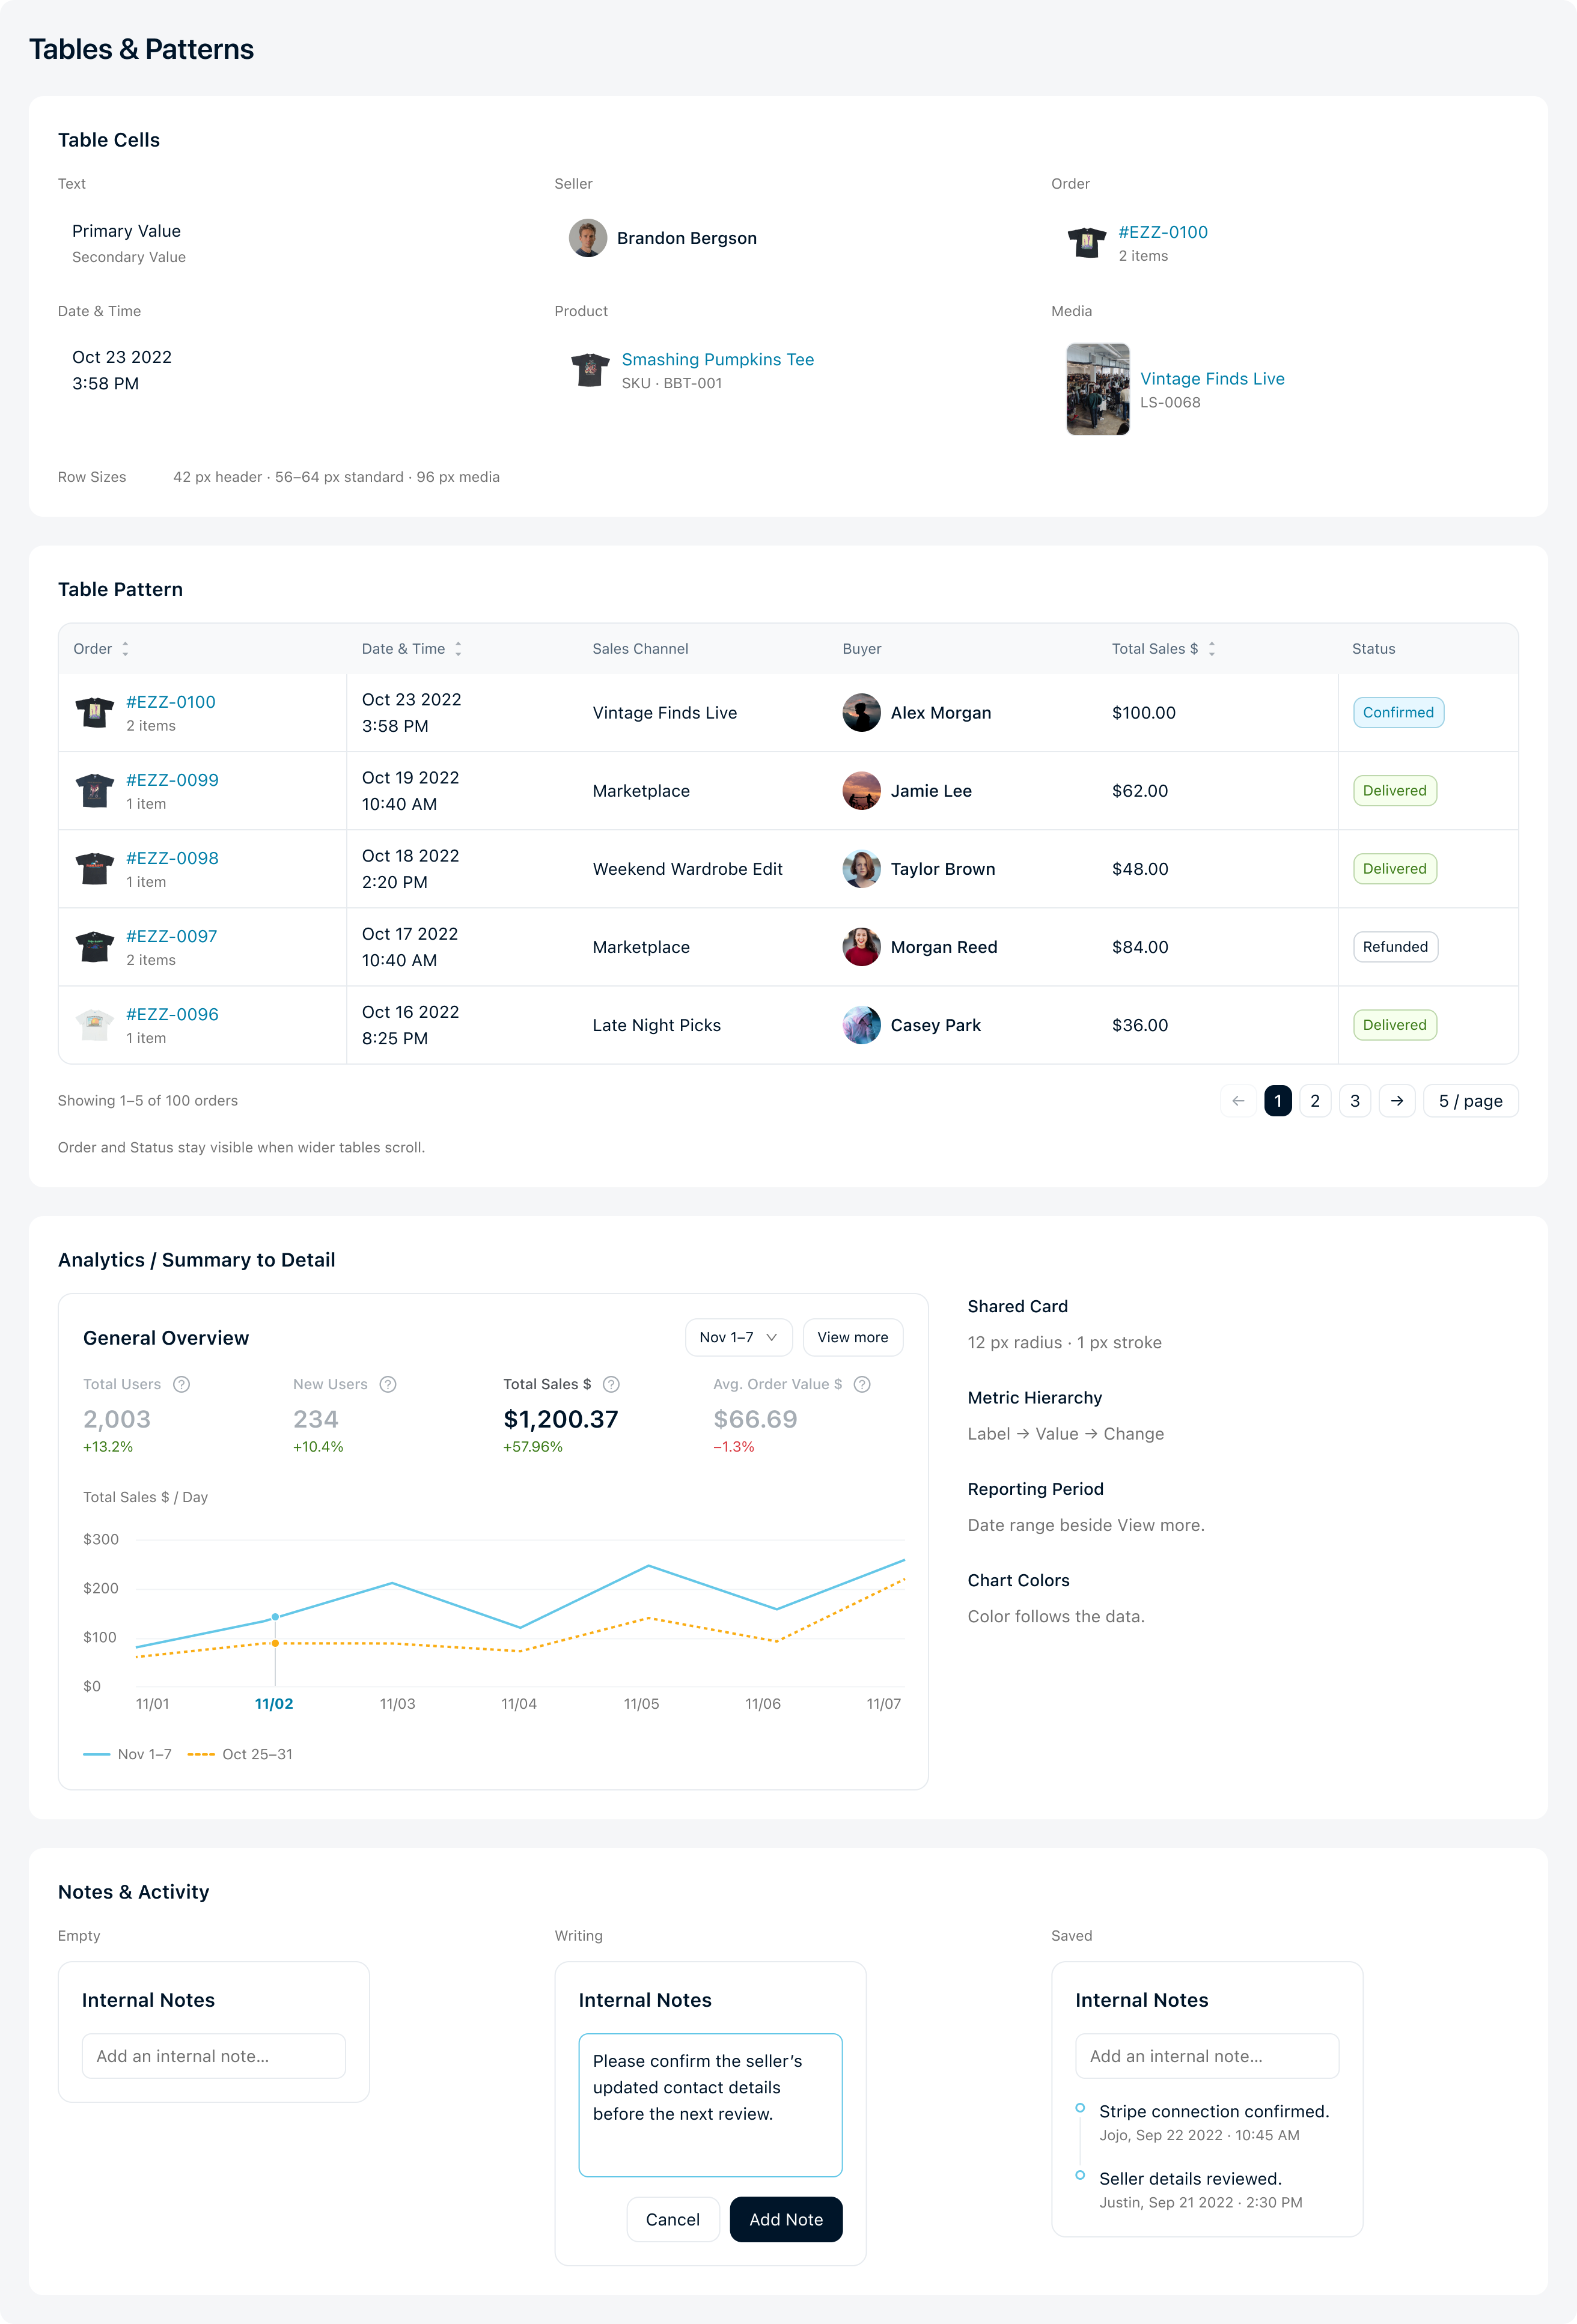This screenshot has width=1577, height=2324.
Task: Click Brandon Bergson's seller avatar
Action: tap(588, 238)
